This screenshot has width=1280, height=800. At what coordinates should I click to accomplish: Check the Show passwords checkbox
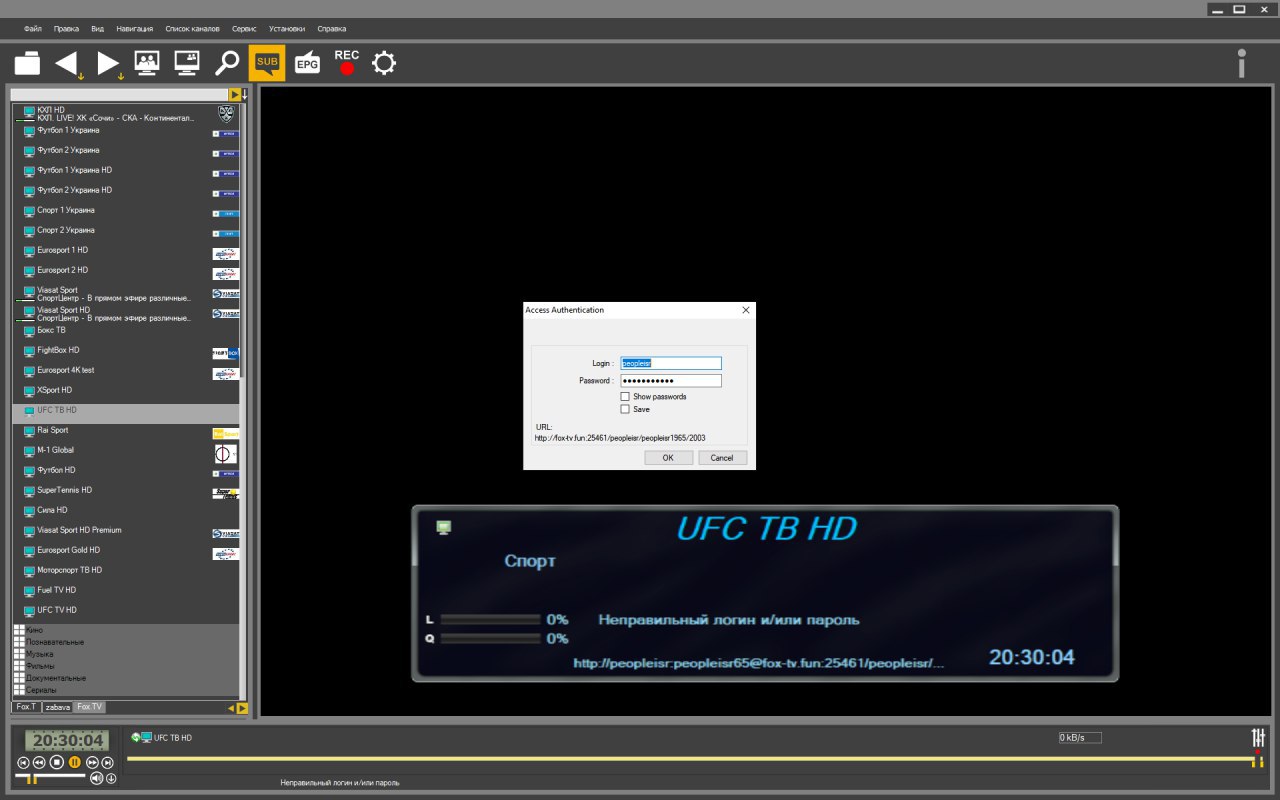pos(625,397)
